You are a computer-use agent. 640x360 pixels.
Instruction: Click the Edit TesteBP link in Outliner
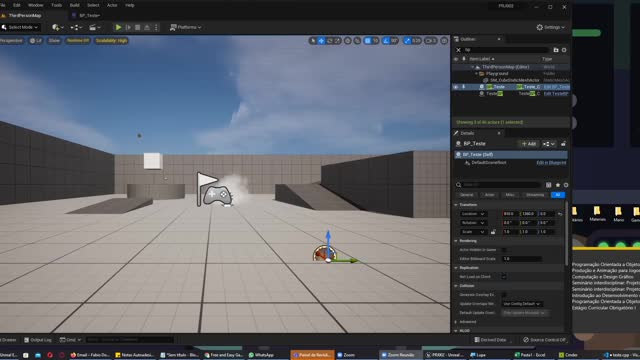556,93
